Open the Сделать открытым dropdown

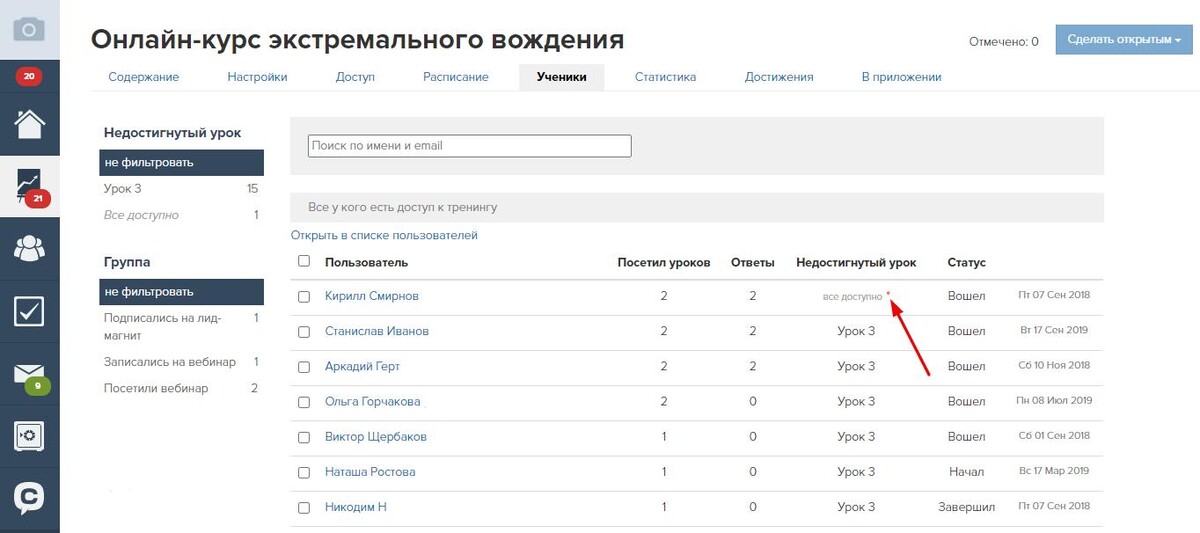[x=1123, y=40]
